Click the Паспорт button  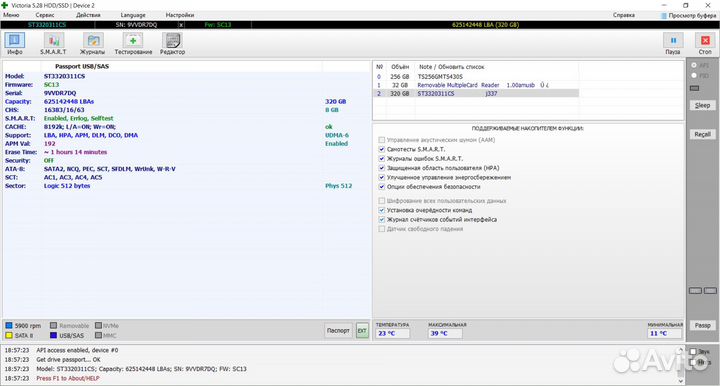tap(338, 330)
